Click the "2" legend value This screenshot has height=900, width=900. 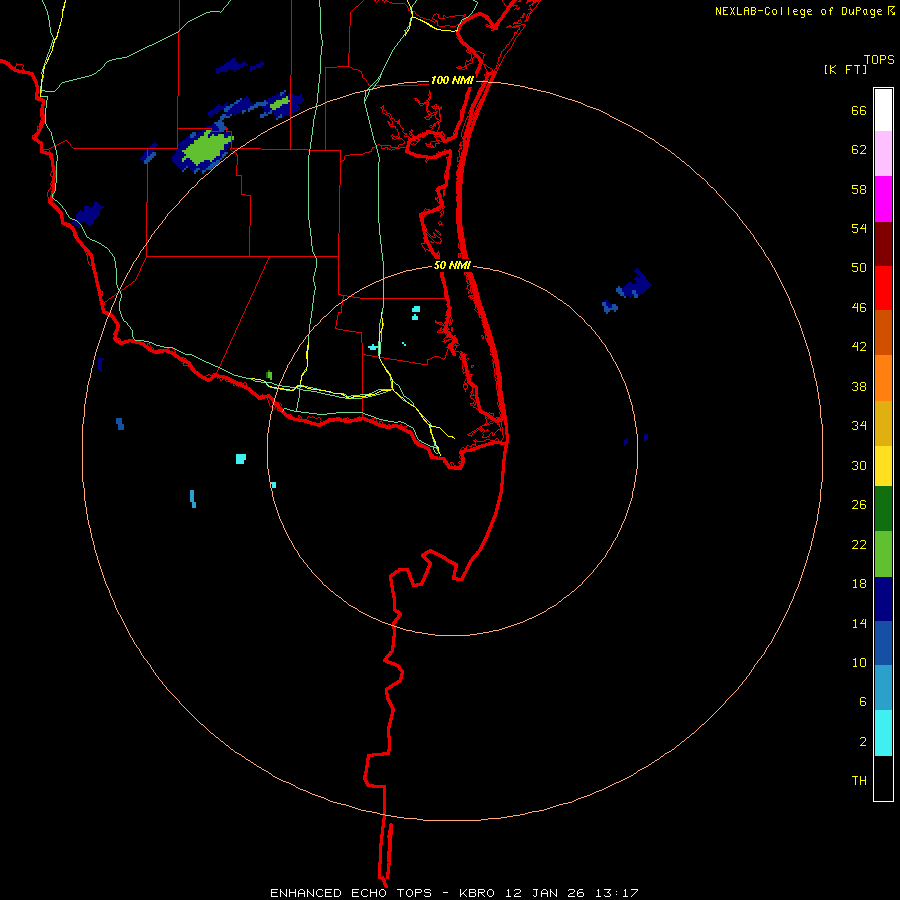click(863, 742)
